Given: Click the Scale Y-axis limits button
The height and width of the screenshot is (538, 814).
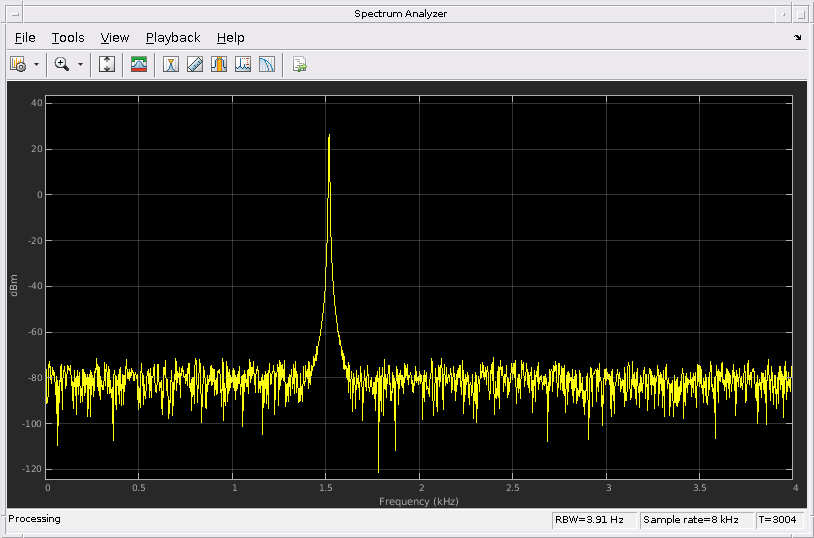Looking at the screenshot, I should pyautogui.click(x=106, y=64).
